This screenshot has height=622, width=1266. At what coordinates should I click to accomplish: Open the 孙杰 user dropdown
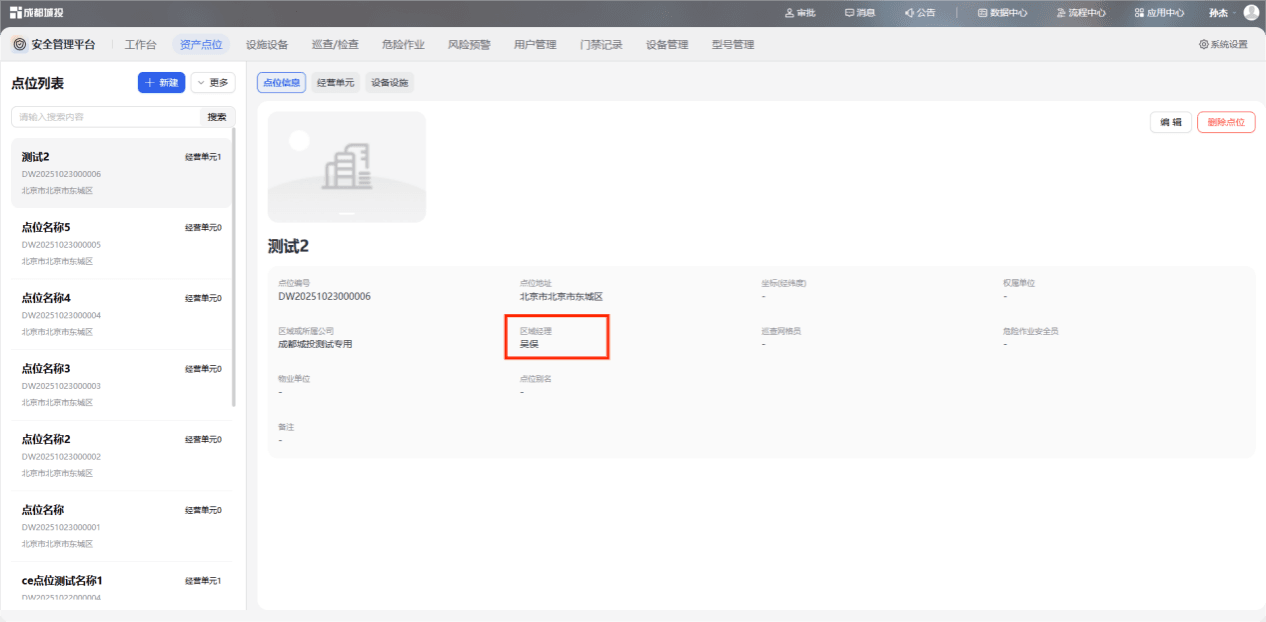click(x=1221, y=13)
